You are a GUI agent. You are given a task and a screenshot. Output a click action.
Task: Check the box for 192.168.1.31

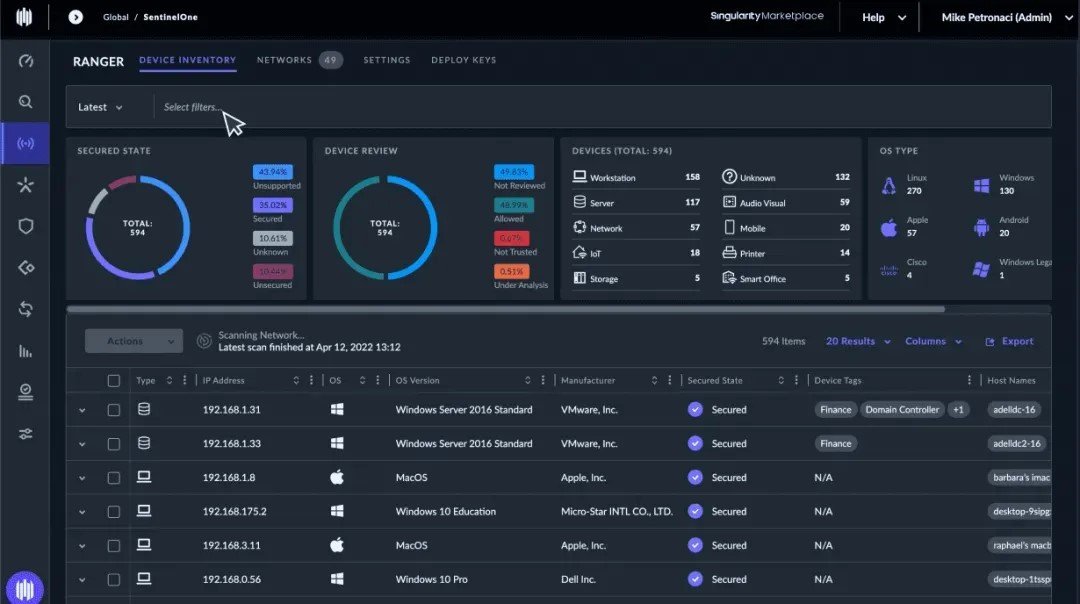114,410
